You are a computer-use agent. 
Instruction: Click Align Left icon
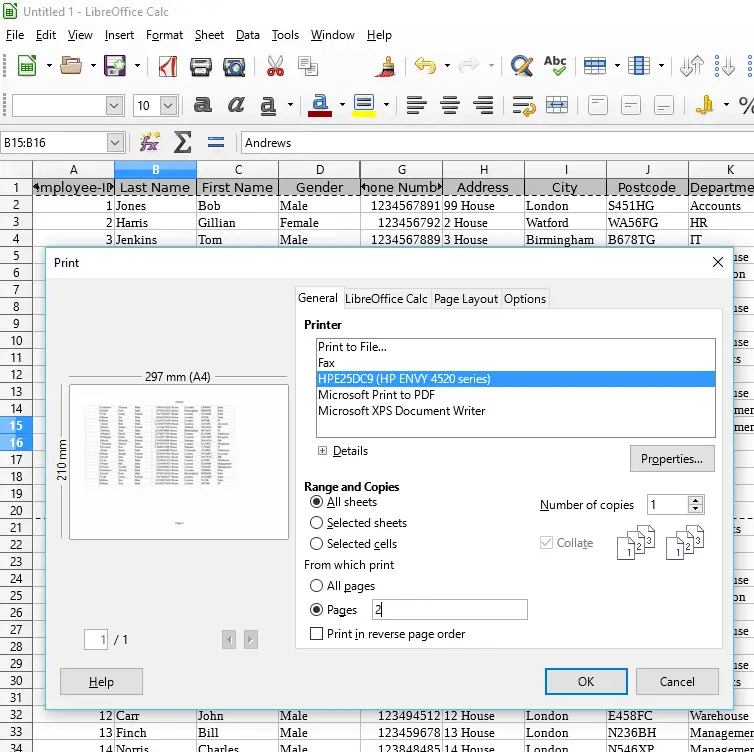[x=416, y=105]
